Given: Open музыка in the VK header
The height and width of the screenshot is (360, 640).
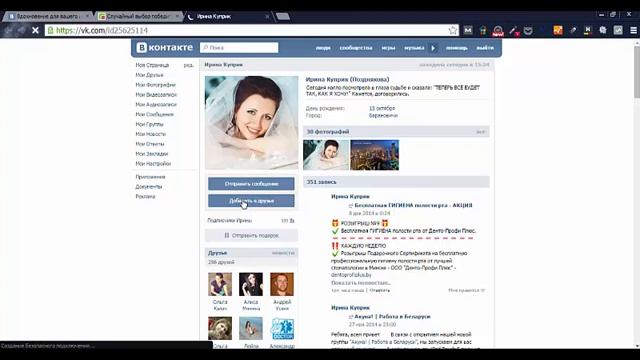Looking at the screenshot, I should pyautogui.click(x=414, y=48).
